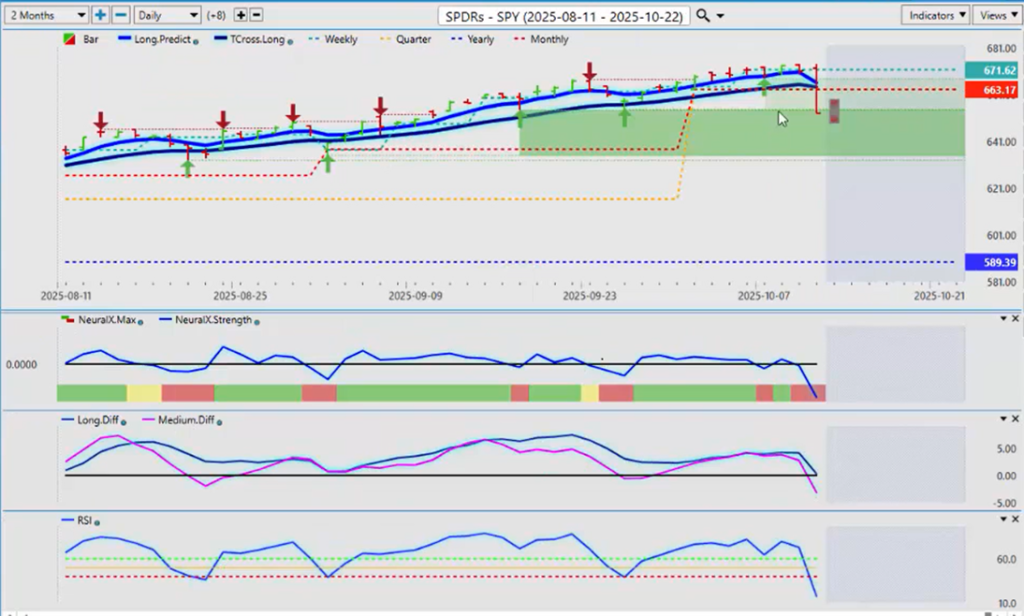Click the SPDRs - SPY symbol field
This screenshot has height=616, width=1024.
(x=563, y=15)
